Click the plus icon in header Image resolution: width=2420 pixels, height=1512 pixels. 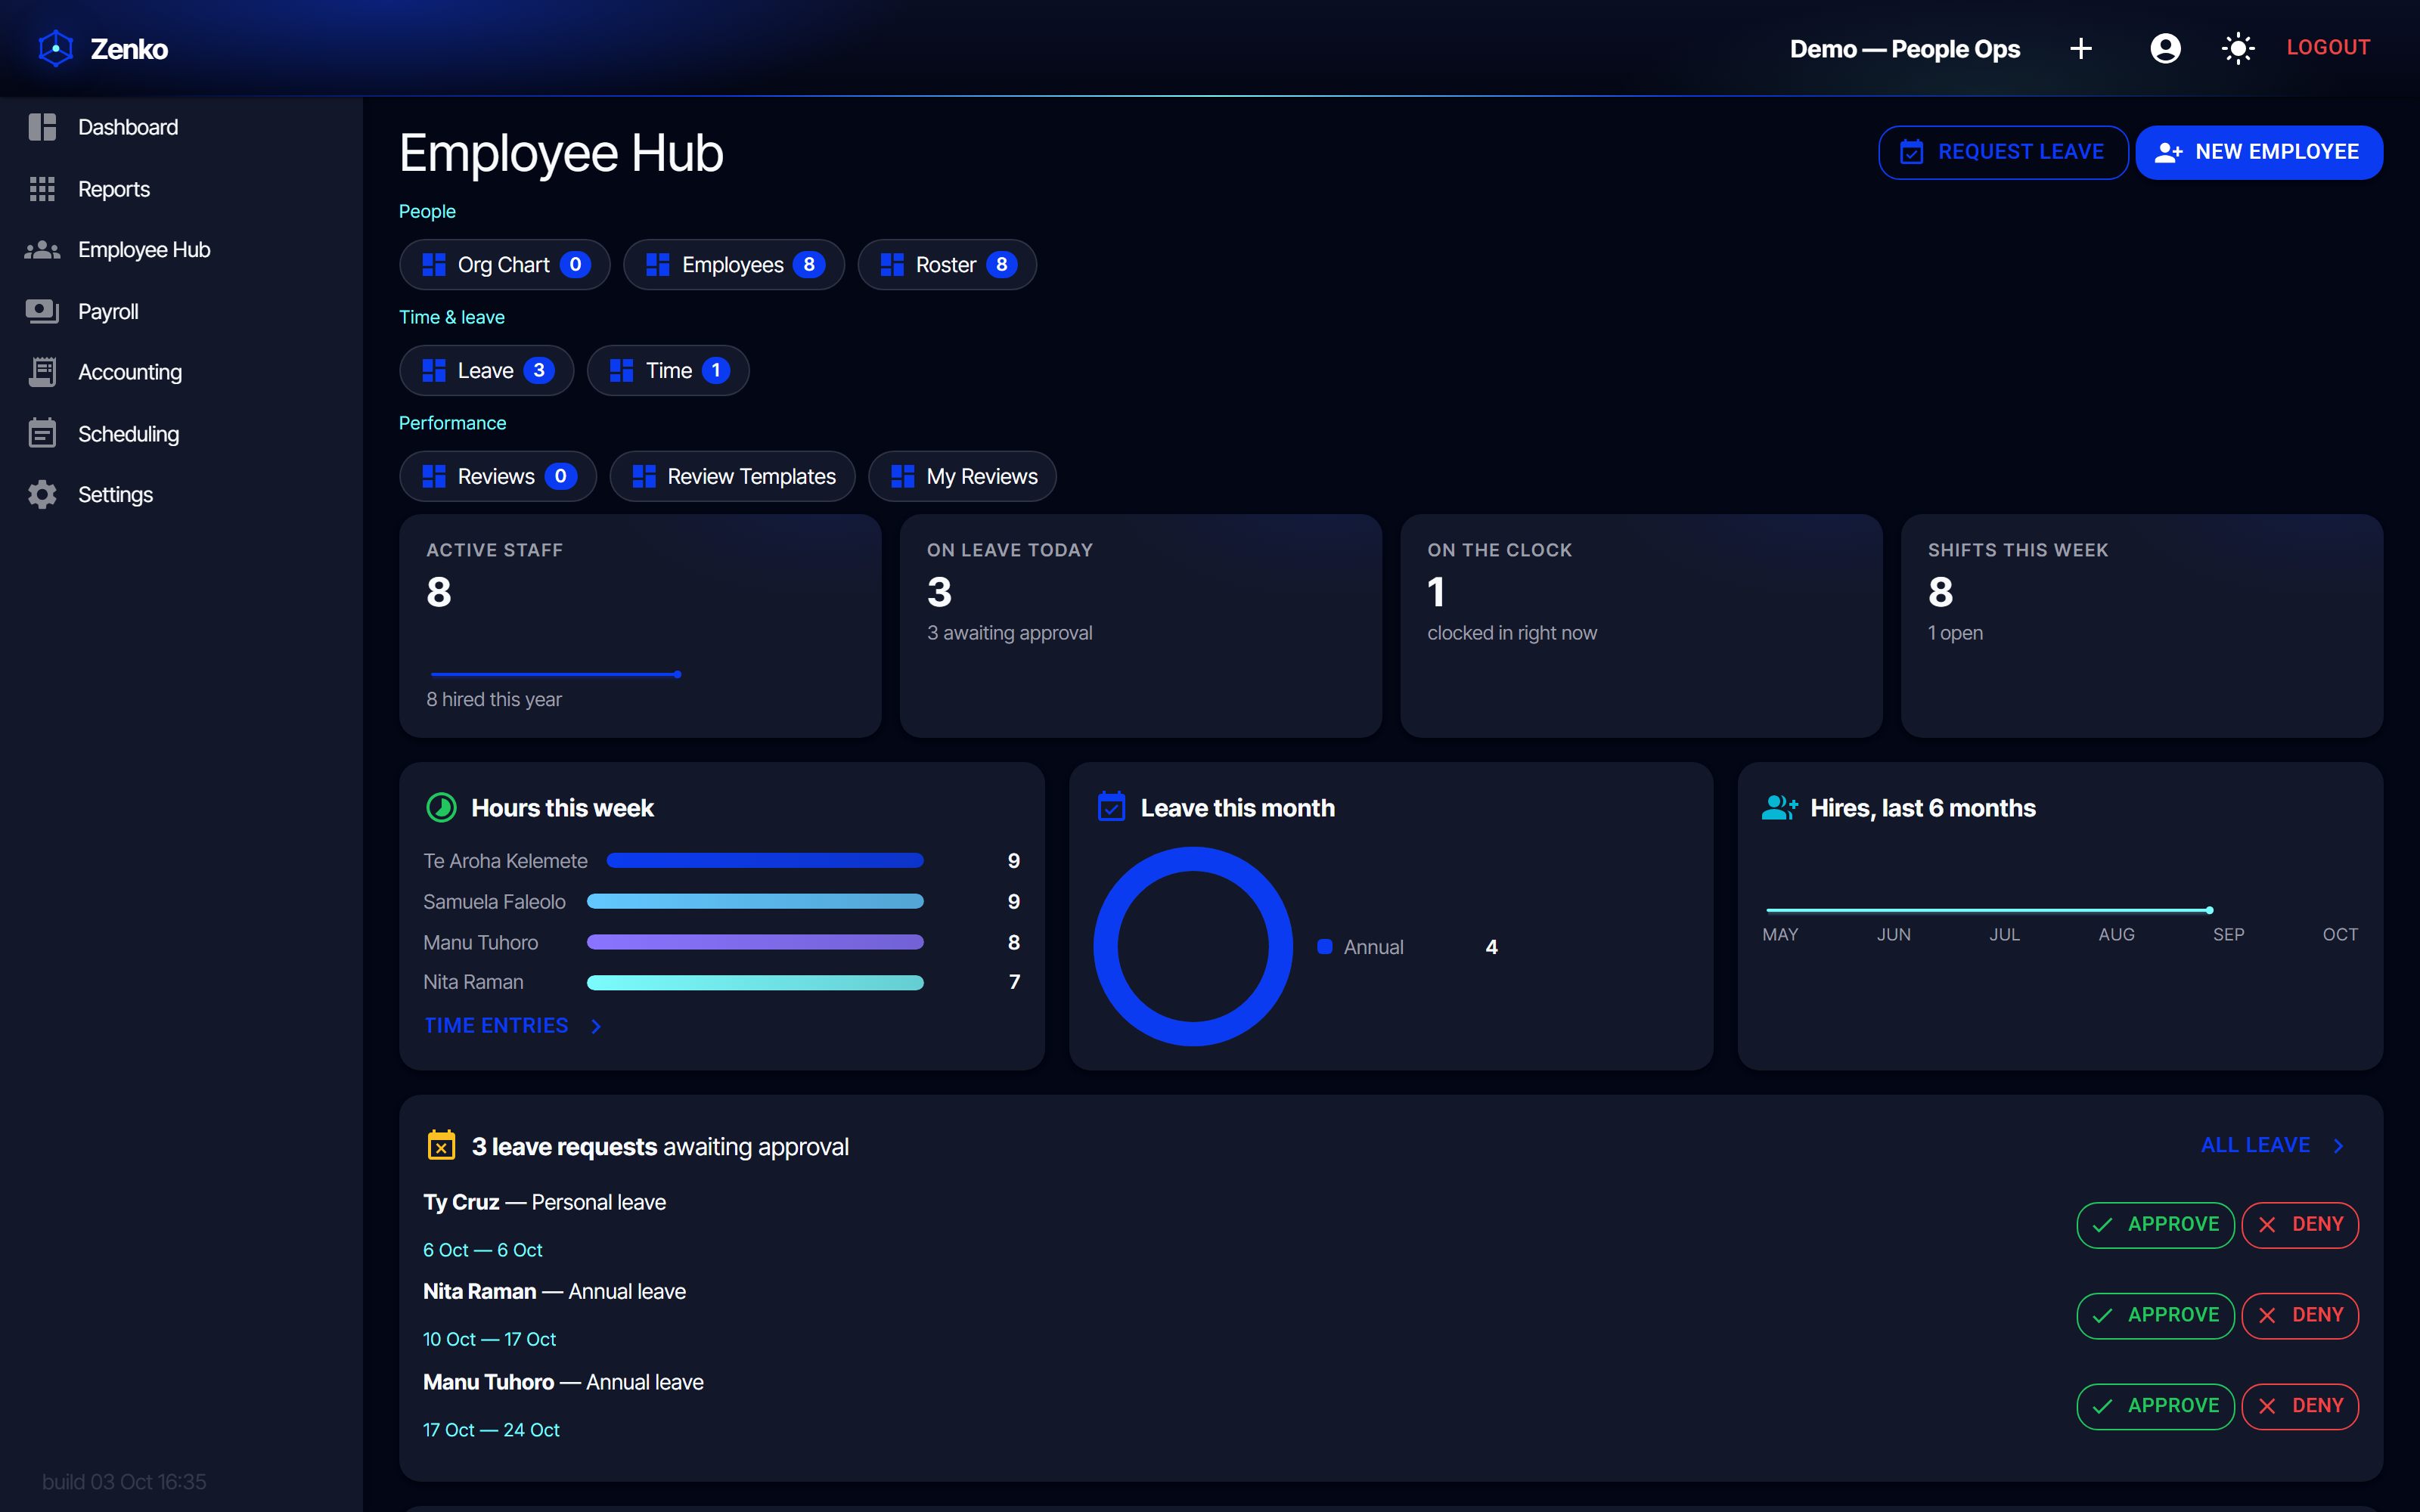pyautogui.click(x=2081, y=48)
